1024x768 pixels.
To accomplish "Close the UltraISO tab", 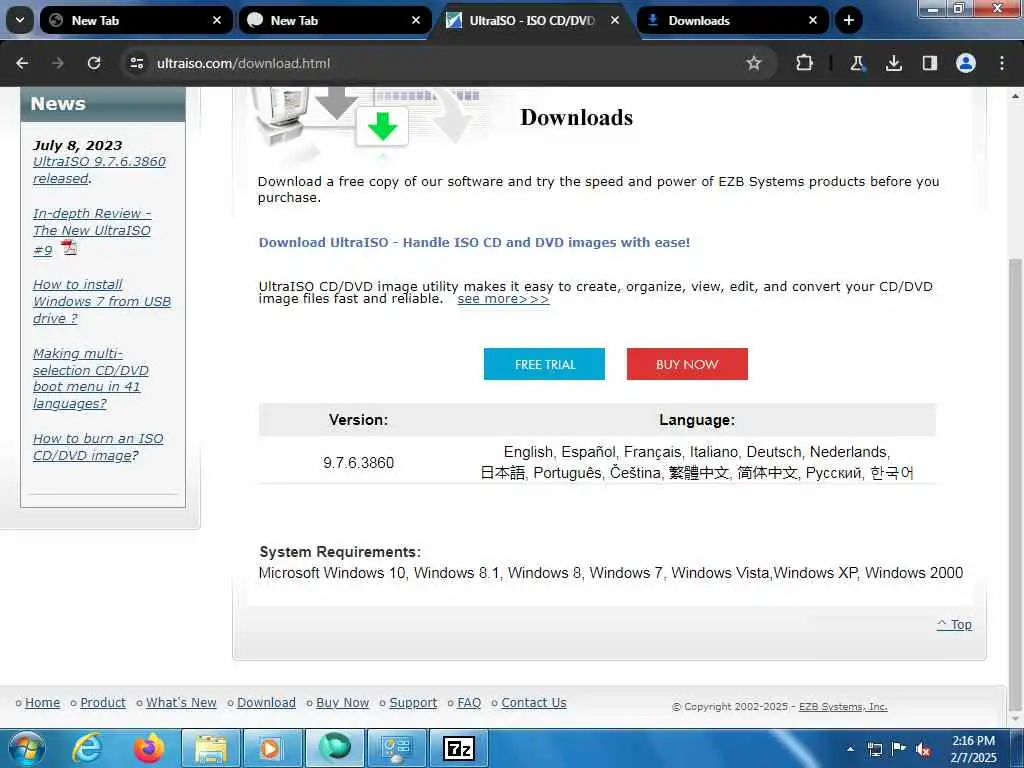I will click(x=615, y=20).
